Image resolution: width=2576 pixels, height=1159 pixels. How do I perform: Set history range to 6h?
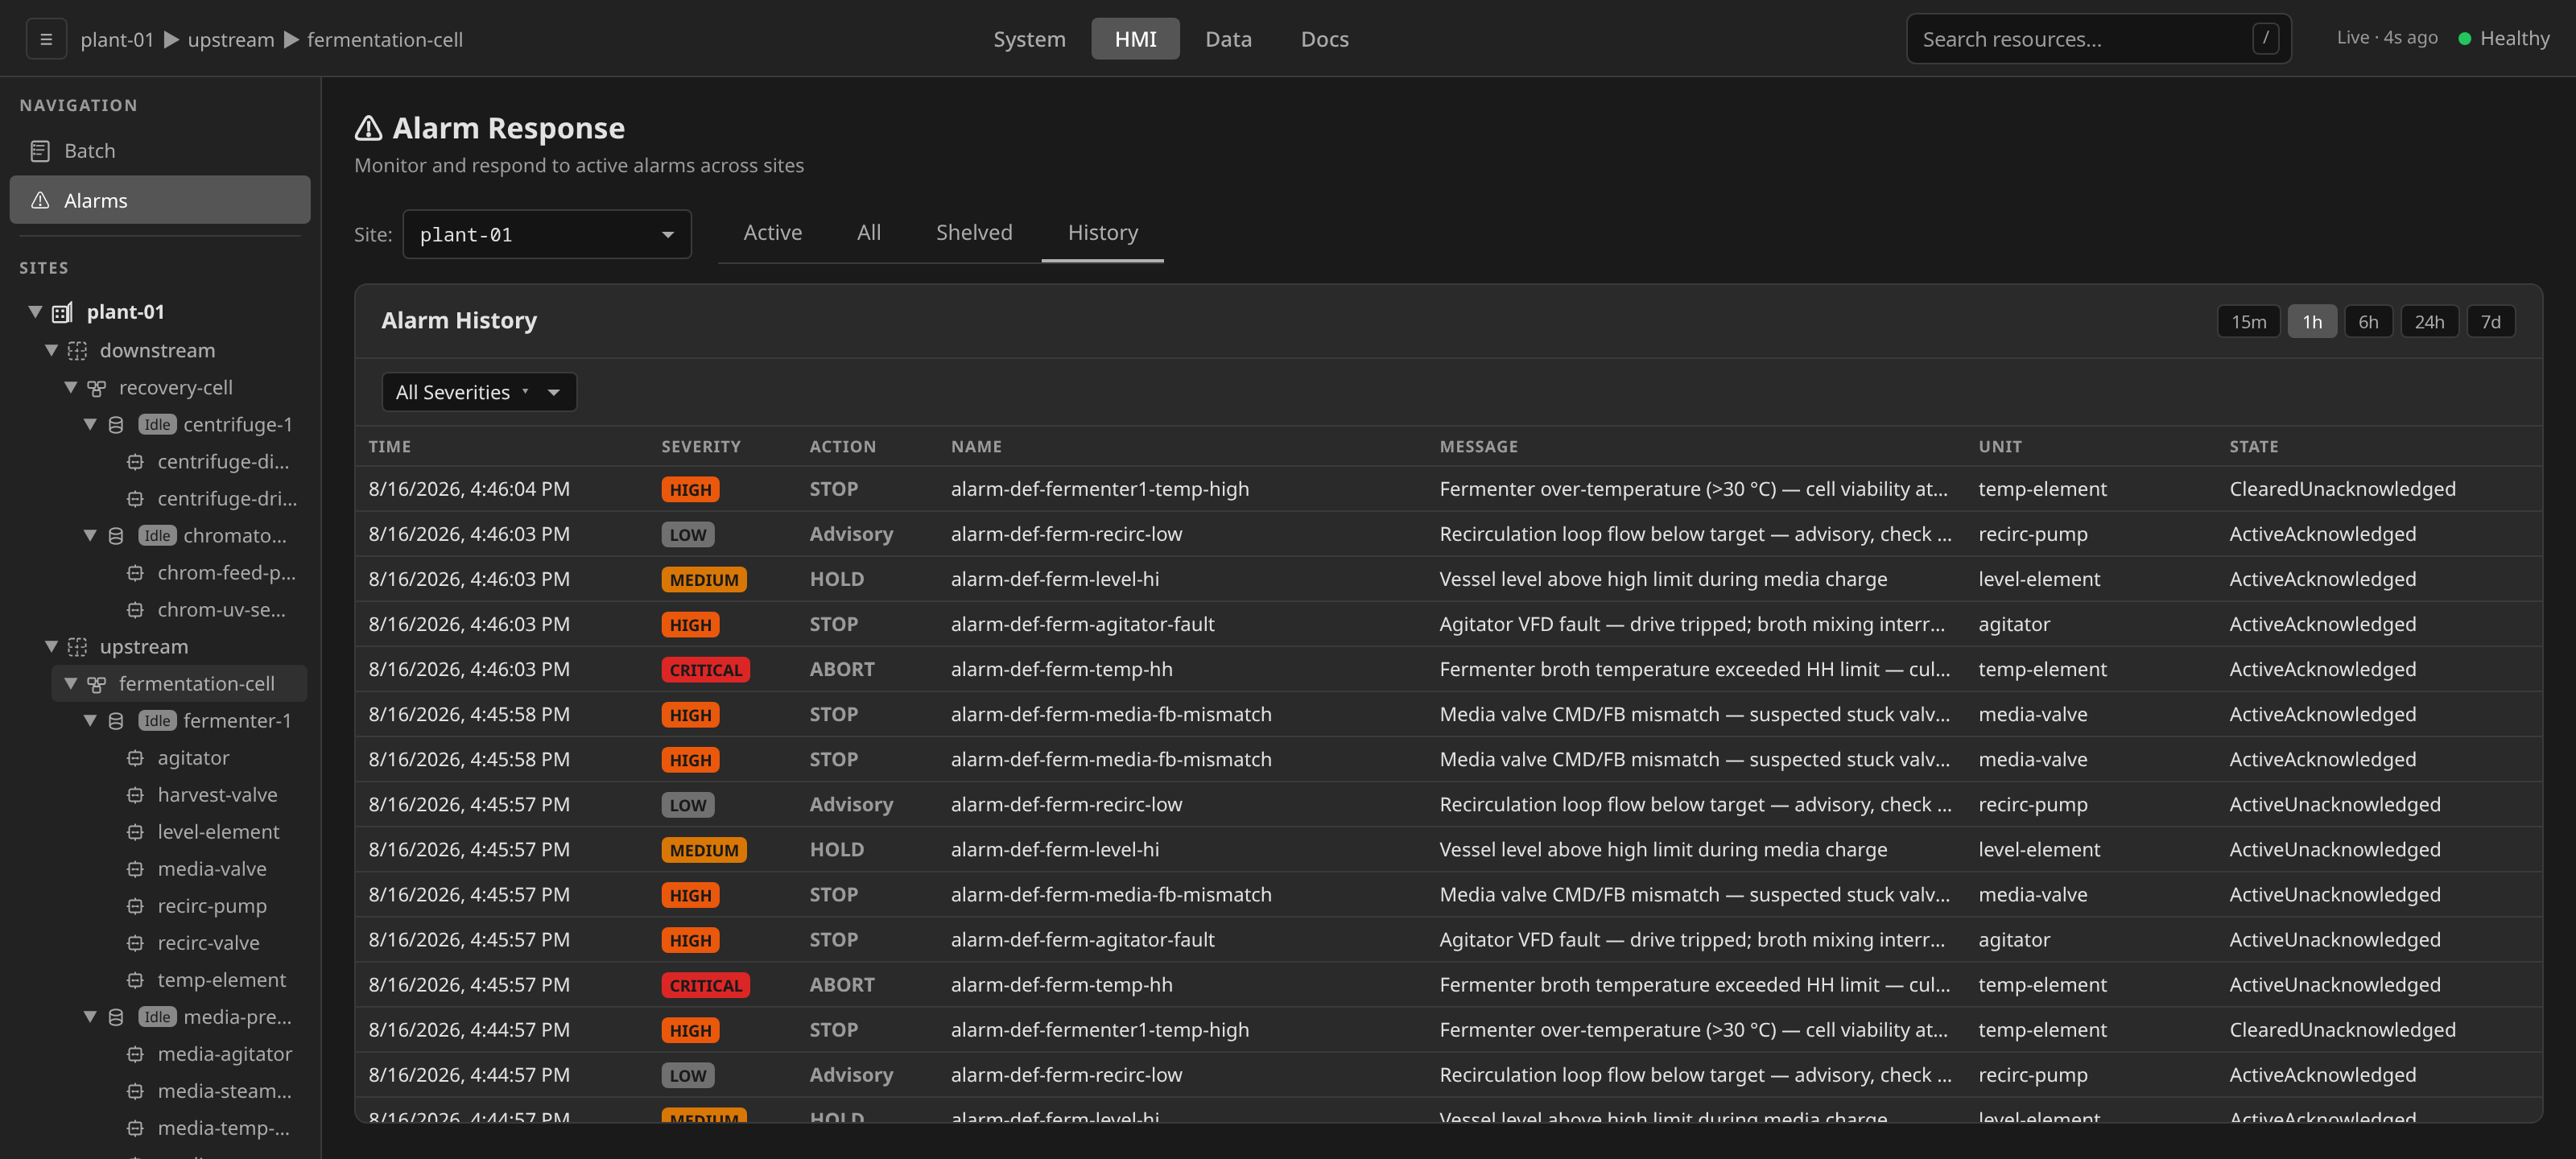pyautogui.click(x=2368, y=322)
